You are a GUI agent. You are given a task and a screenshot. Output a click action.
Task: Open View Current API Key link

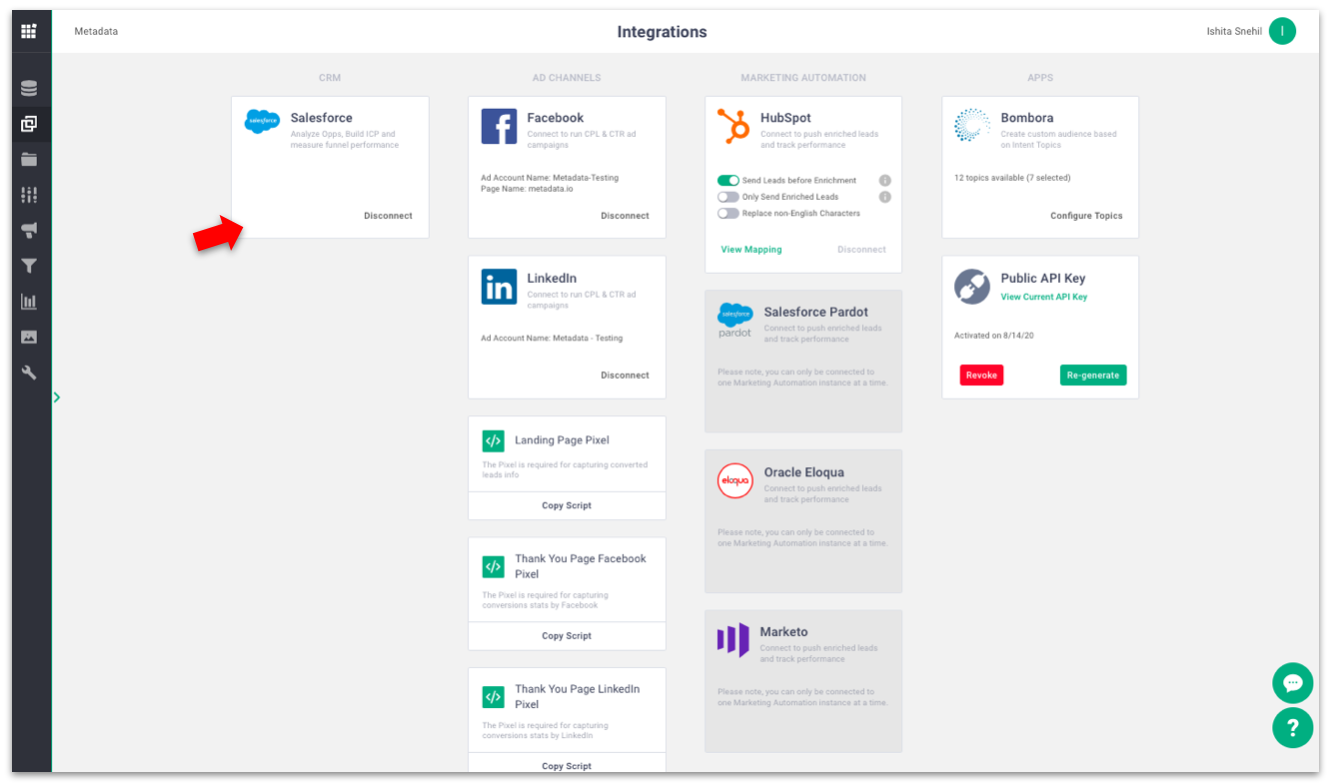coord(1043,297)
